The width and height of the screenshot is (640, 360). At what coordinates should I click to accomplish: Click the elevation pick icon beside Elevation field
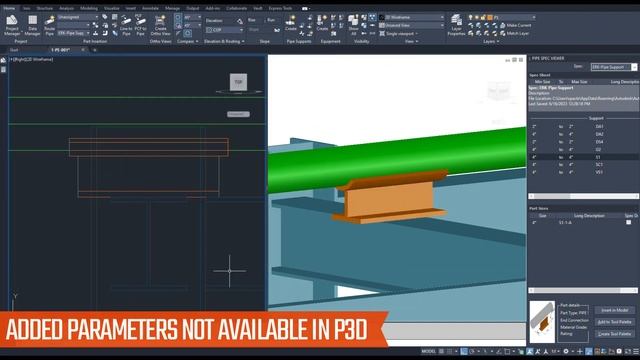coord(240,20)
